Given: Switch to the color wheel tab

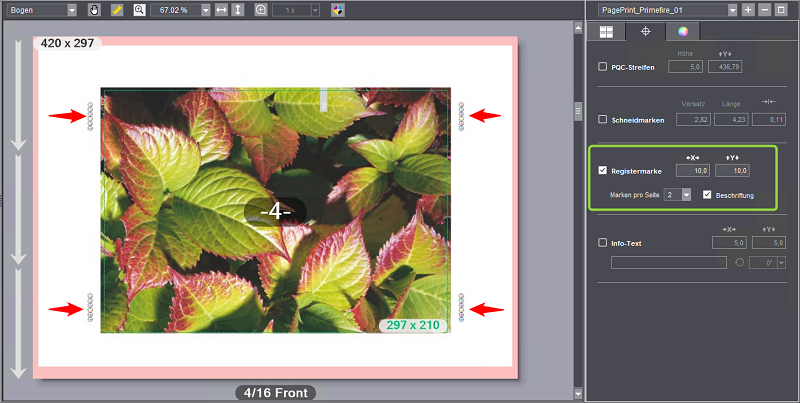Looking at the screenshot, I should click(683, 32).
